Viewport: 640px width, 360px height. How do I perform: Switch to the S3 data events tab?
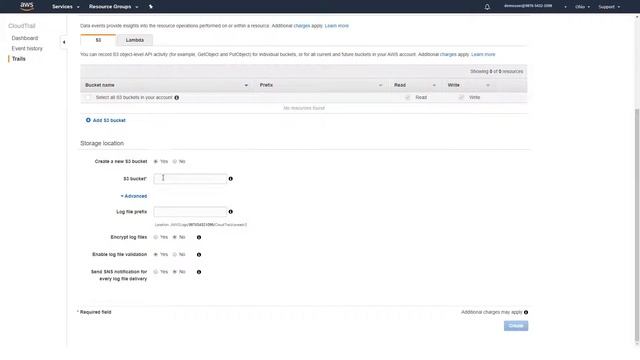click(x=98, y=40)
